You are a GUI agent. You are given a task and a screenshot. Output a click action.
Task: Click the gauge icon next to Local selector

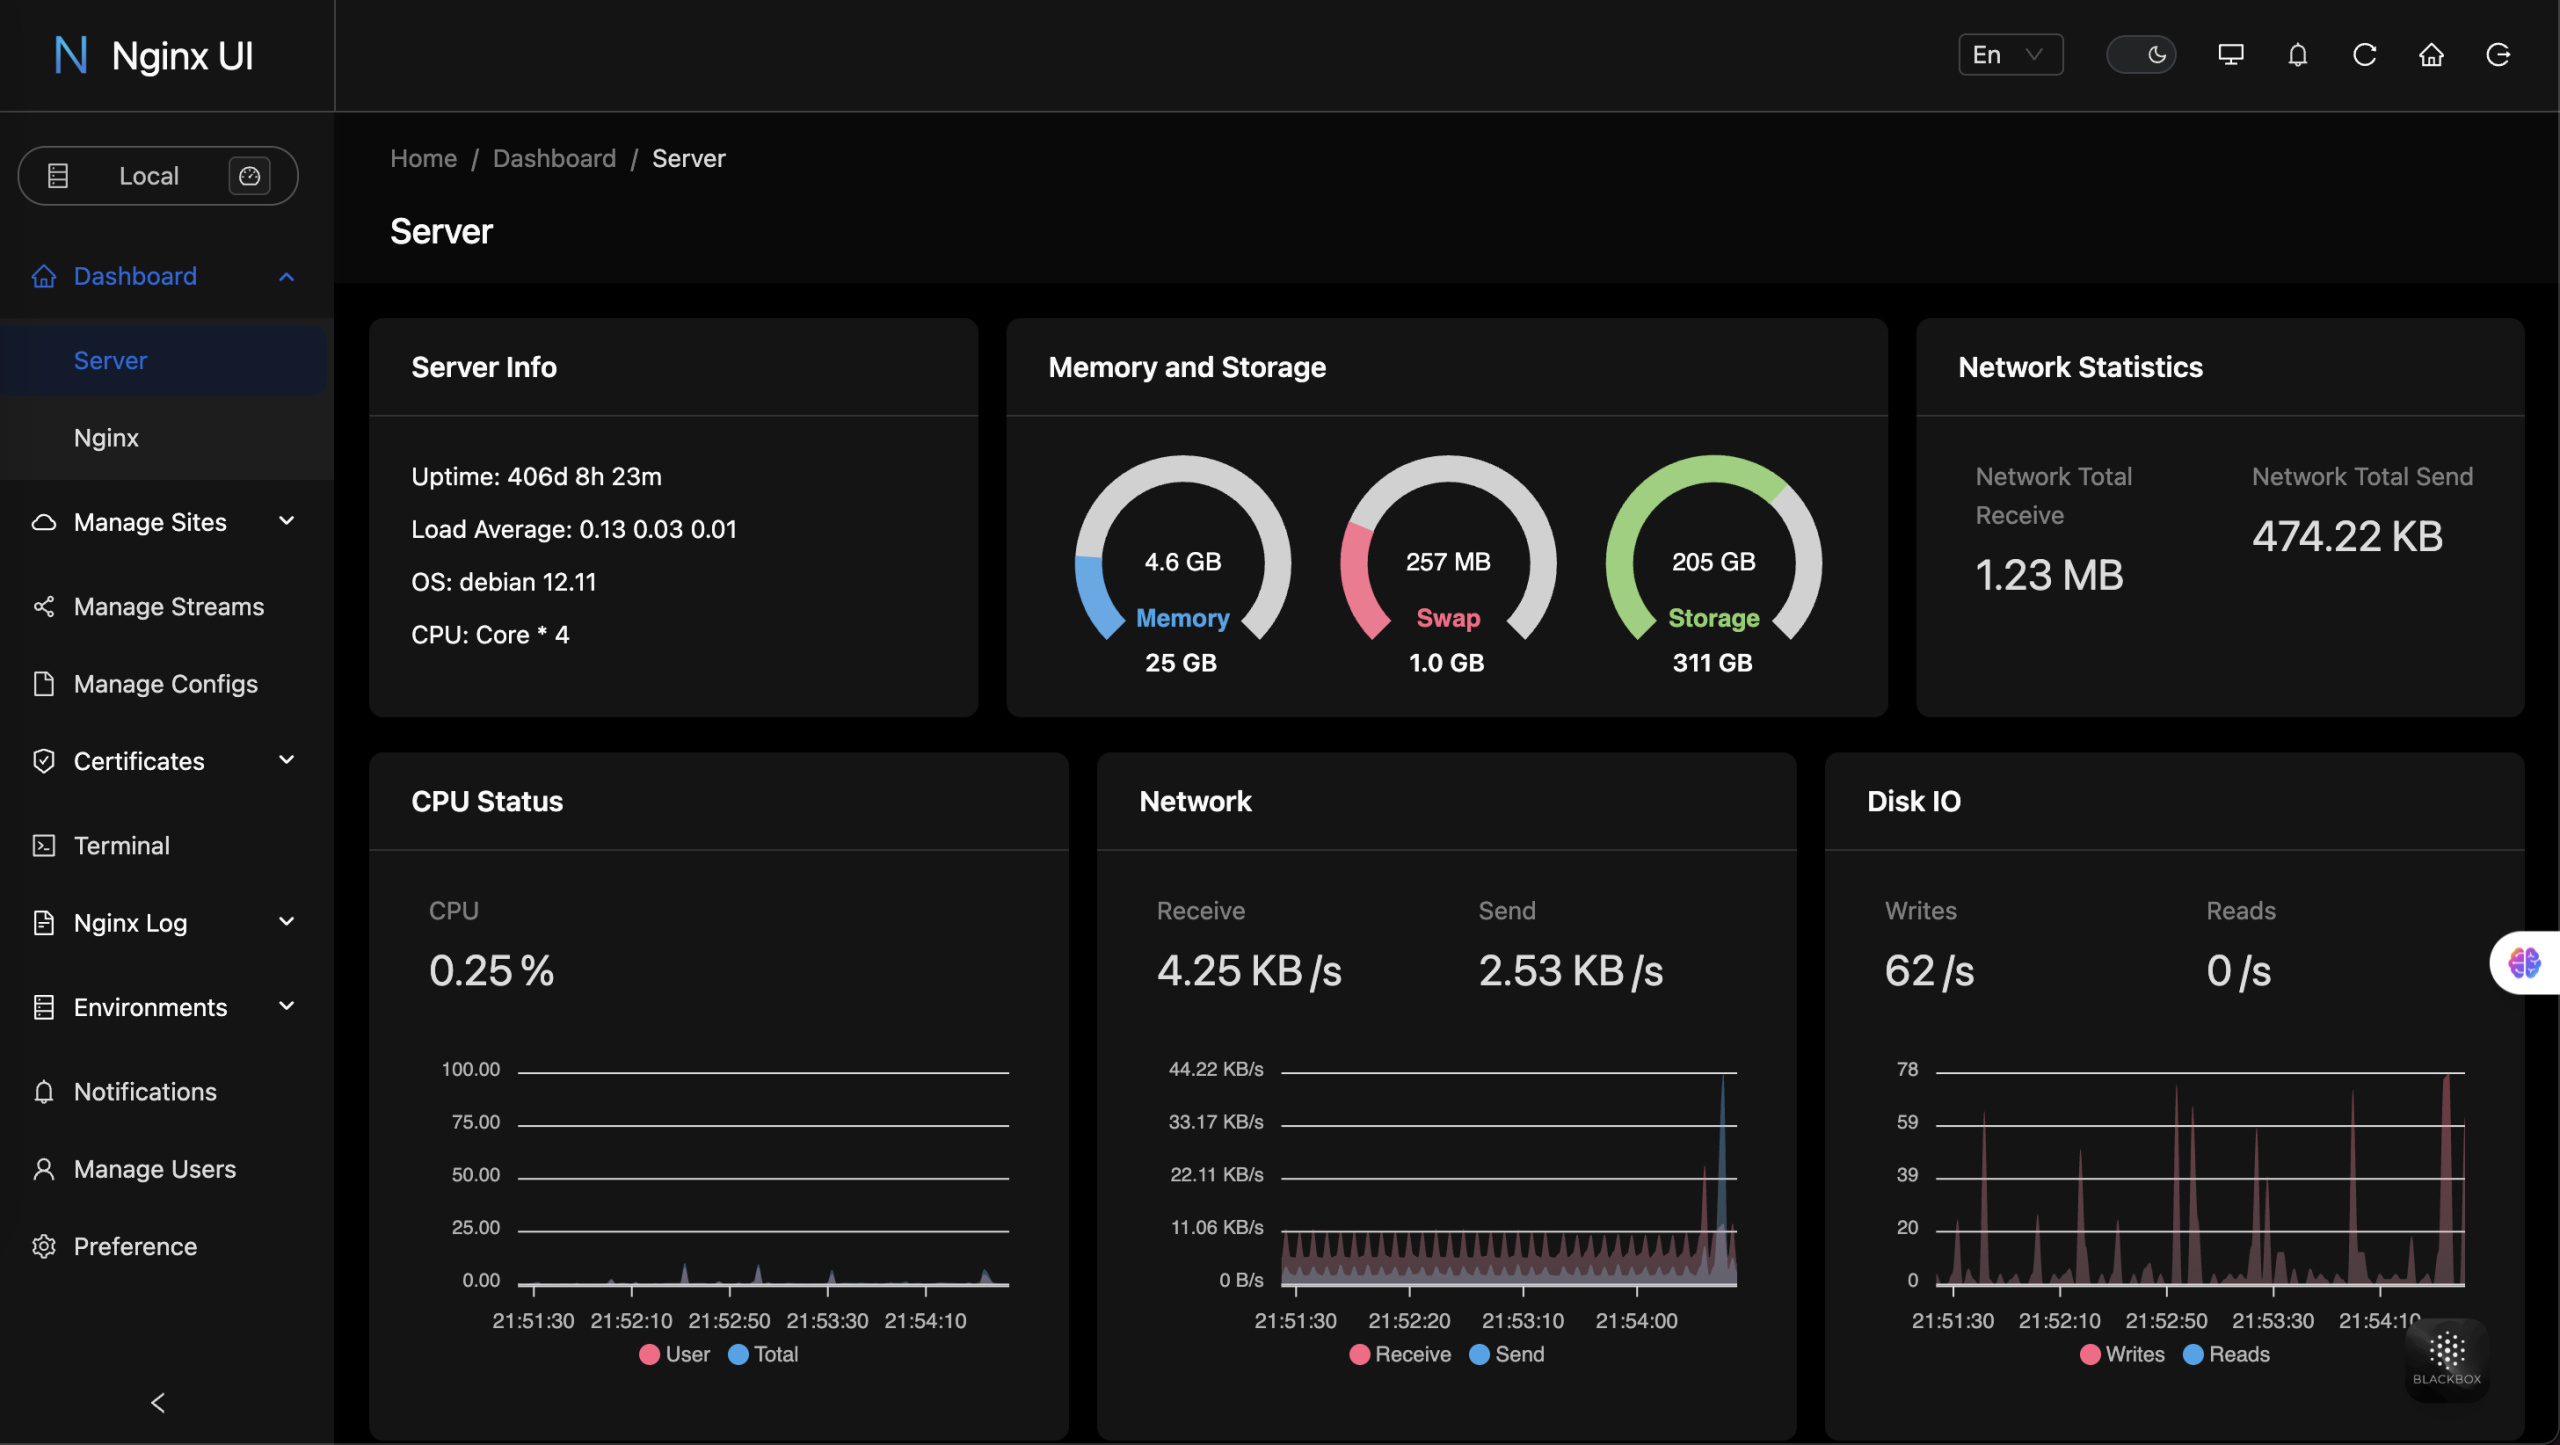pyautogui.click(x=249, y=175)
